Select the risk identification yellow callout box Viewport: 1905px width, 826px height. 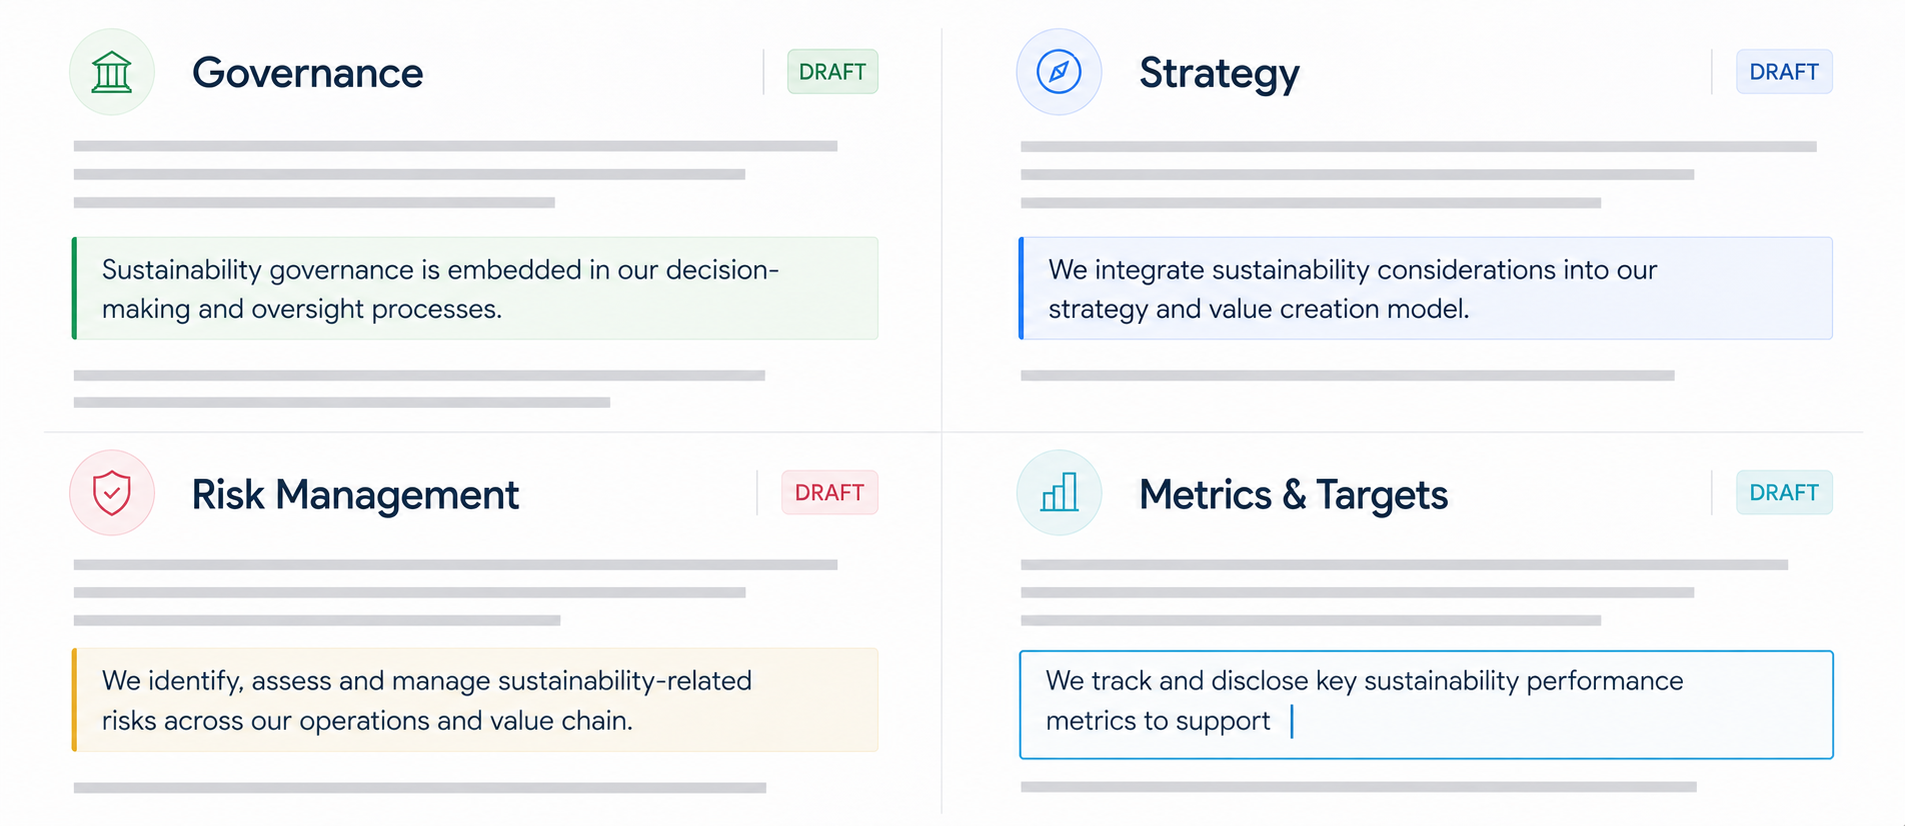[475, 700]
